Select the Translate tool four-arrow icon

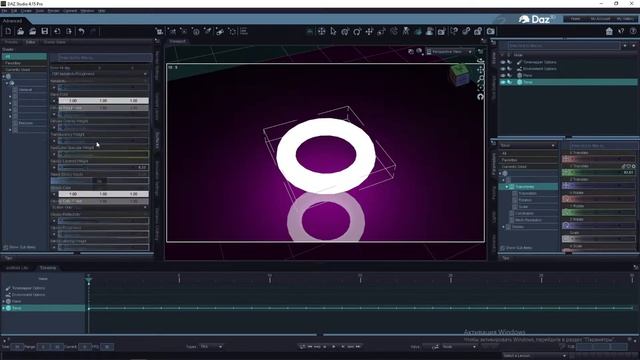point(369,31)
